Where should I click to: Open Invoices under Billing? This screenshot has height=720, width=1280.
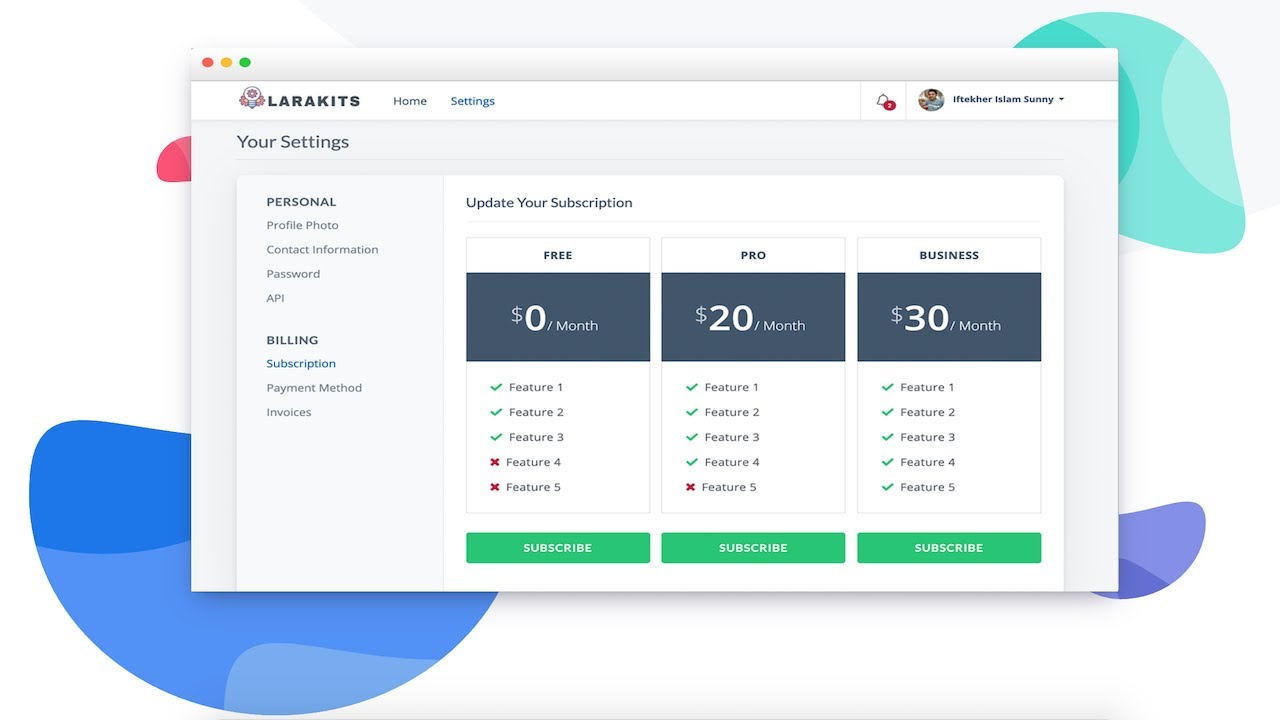(289, 412)
